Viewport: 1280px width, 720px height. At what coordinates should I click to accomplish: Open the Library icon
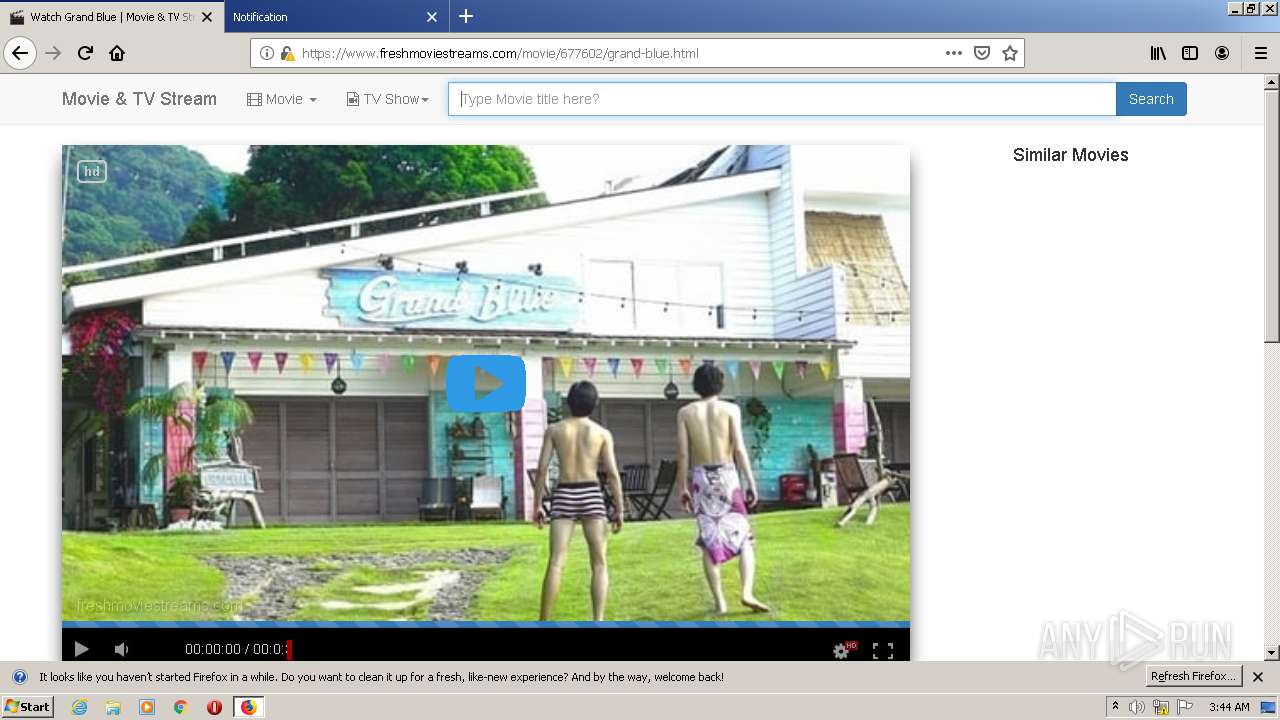coord(1158,53)
